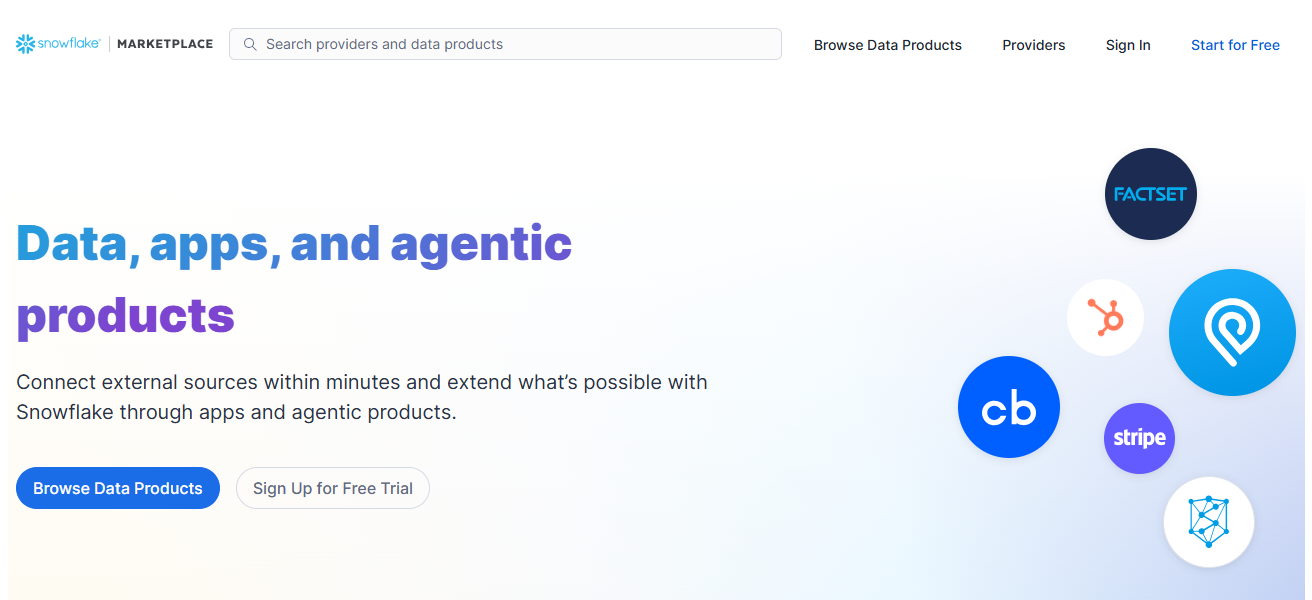
Task: Select the FACTSET circular logo
Action: [1150, 193]
